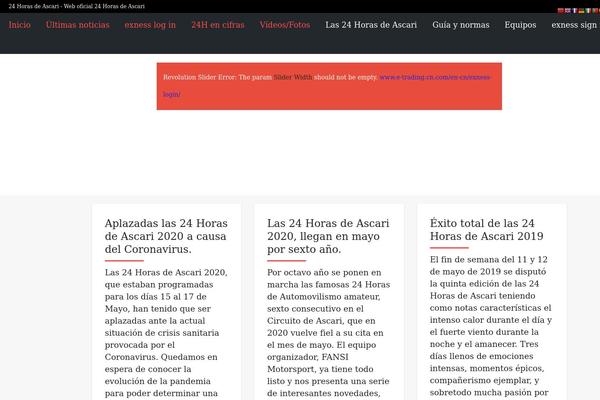Click paragraph starting 'Por octavo año se ponen'
Screen dimensions: 600x400
click(329, 333)
